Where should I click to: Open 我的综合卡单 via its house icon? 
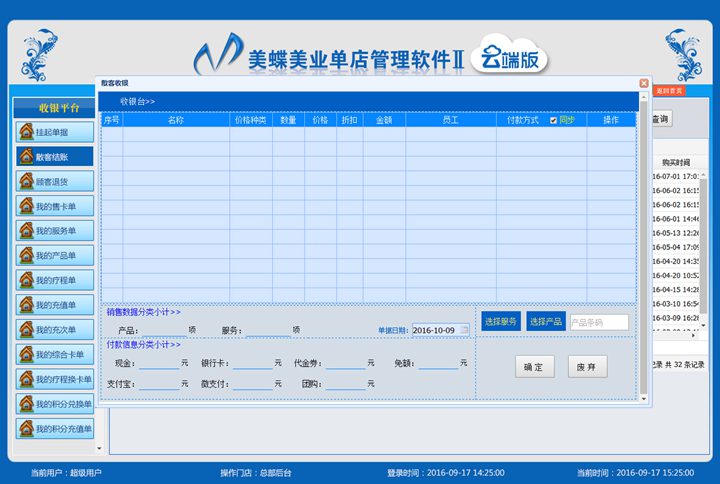pos(26,355)
